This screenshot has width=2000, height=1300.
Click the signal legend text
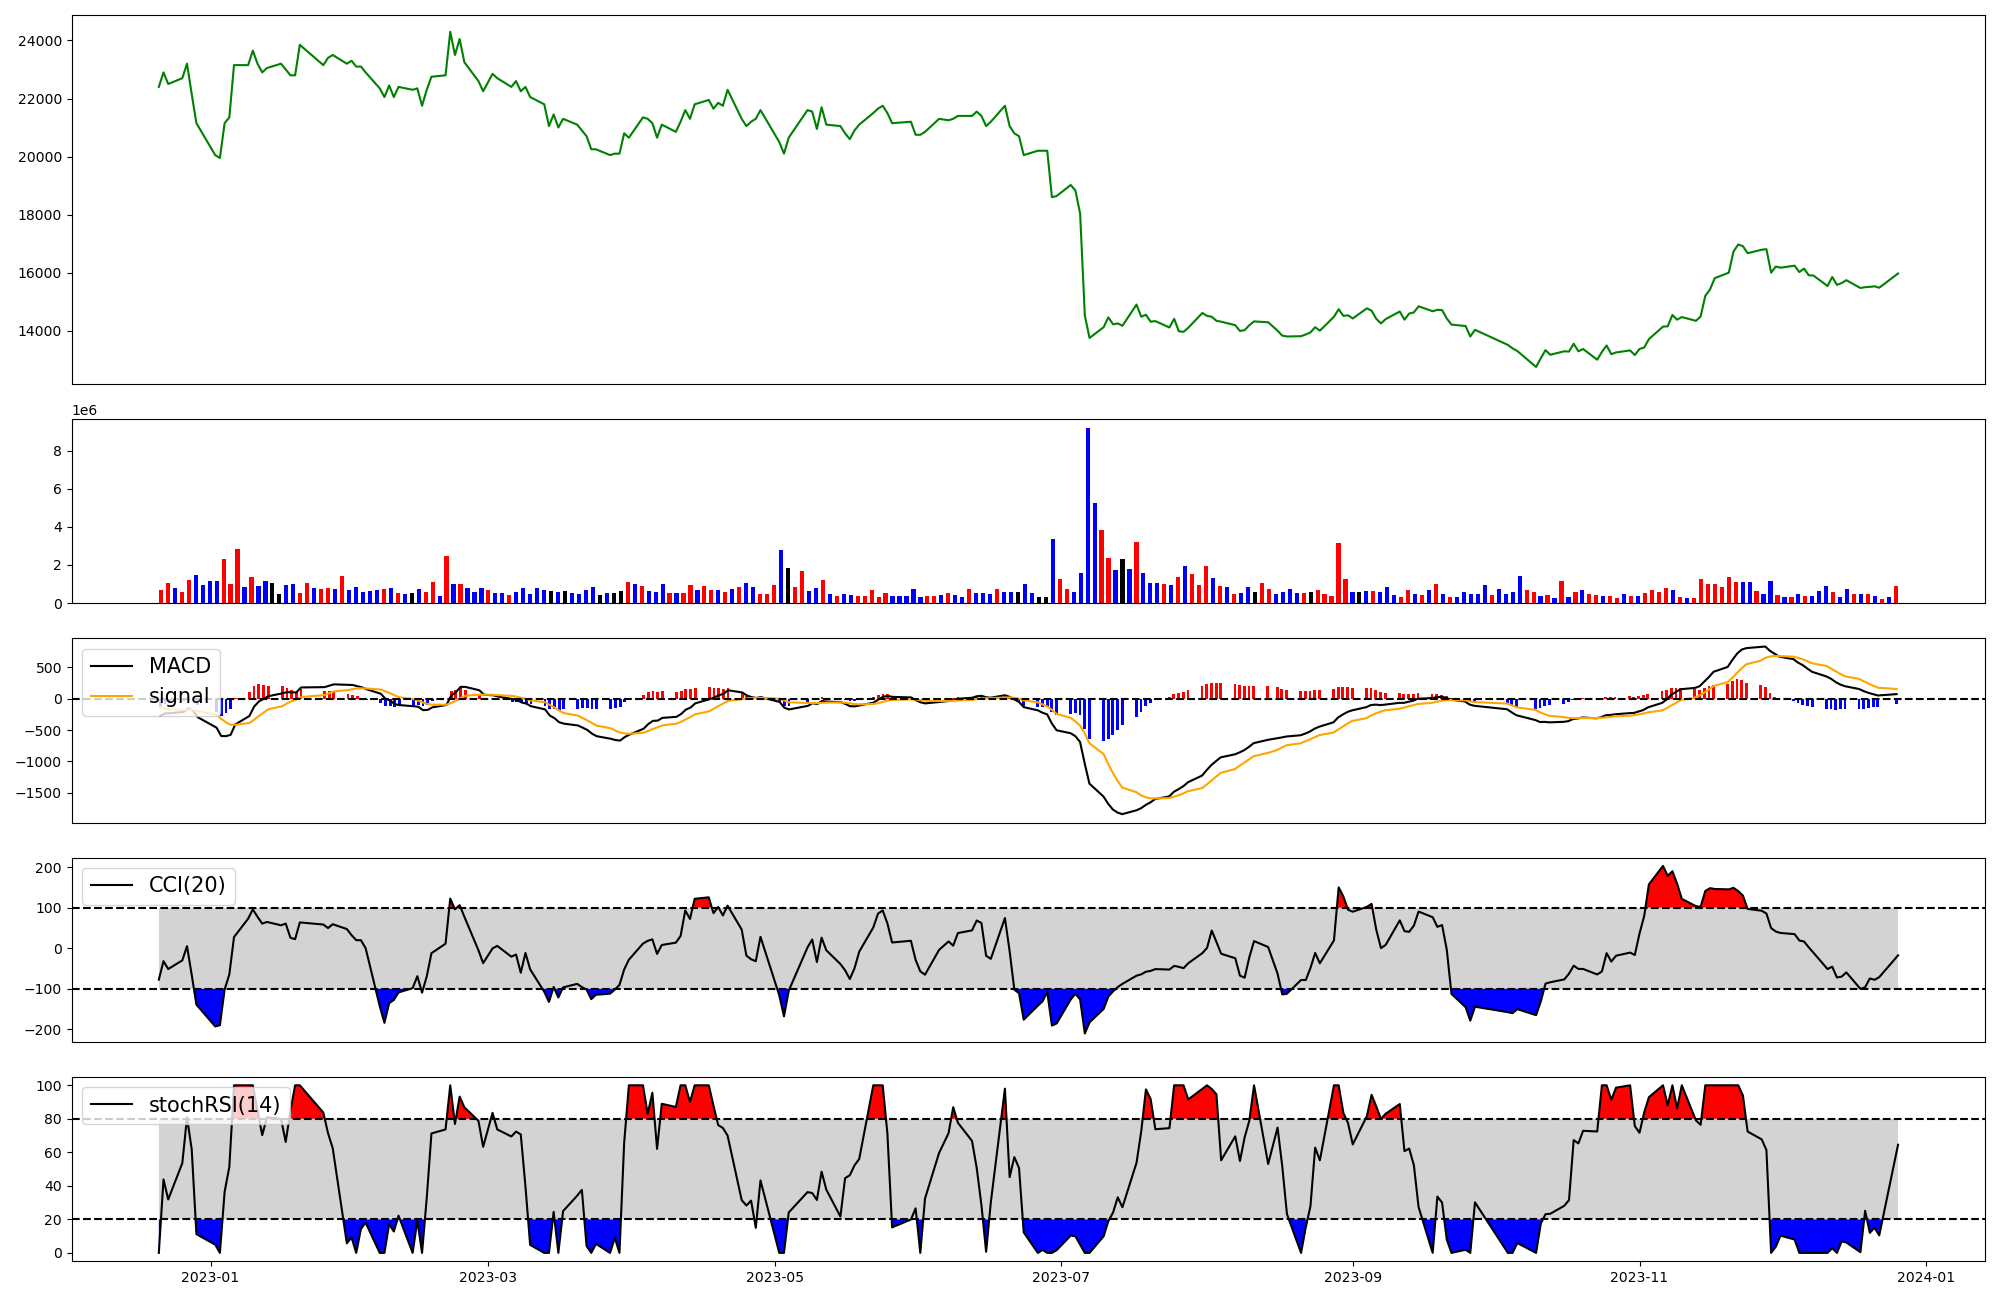[179, 696]
